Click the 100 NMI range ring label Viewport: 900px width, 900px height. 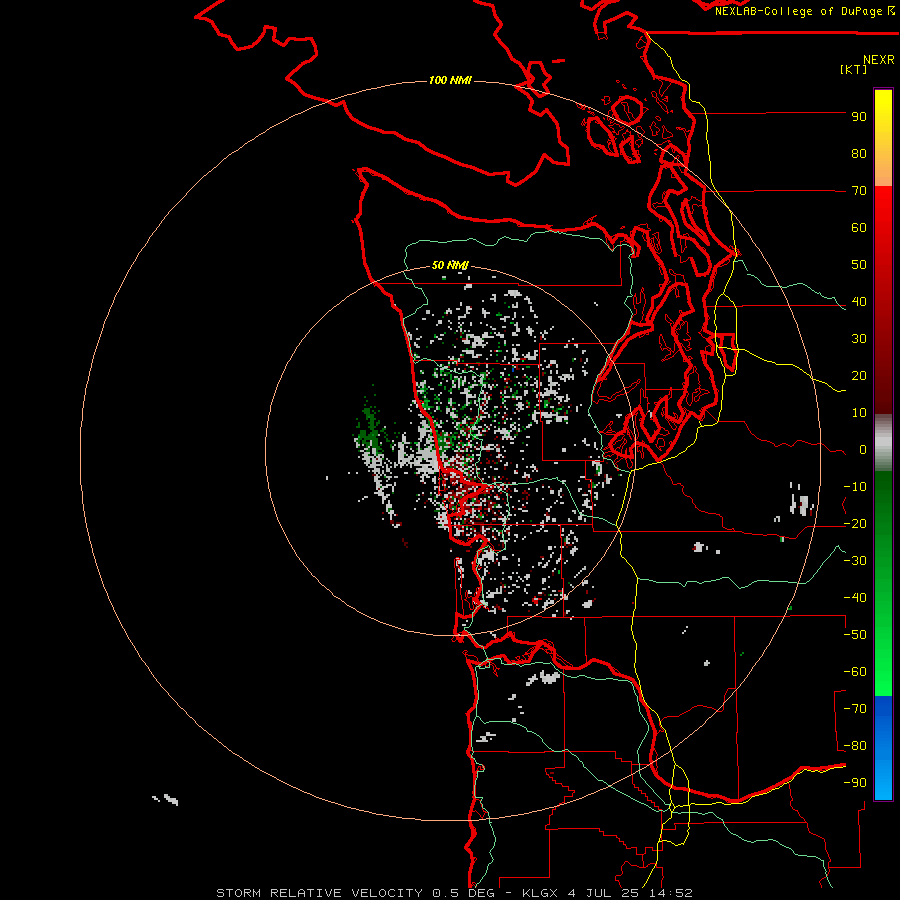coord(450,80)
